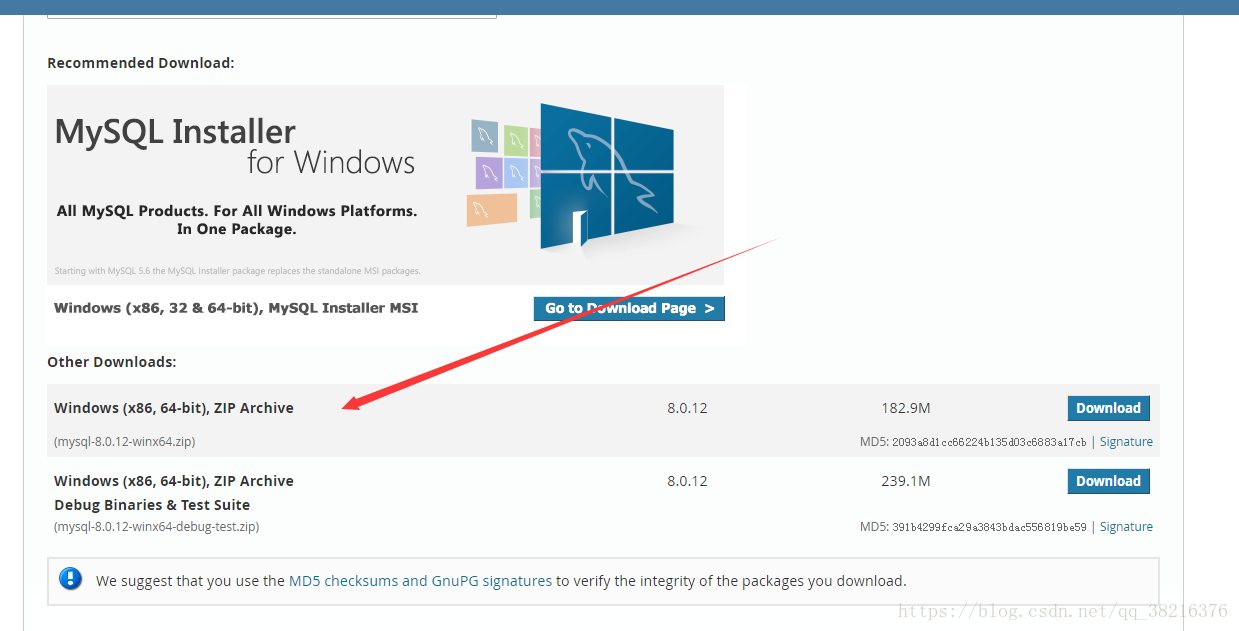Image resolution: width=1239 pixels, height=631 pixels.
Task: Click the MD5 value 391b4299fca29a3843bdac556819be59
Action: [x=989, y=527]
